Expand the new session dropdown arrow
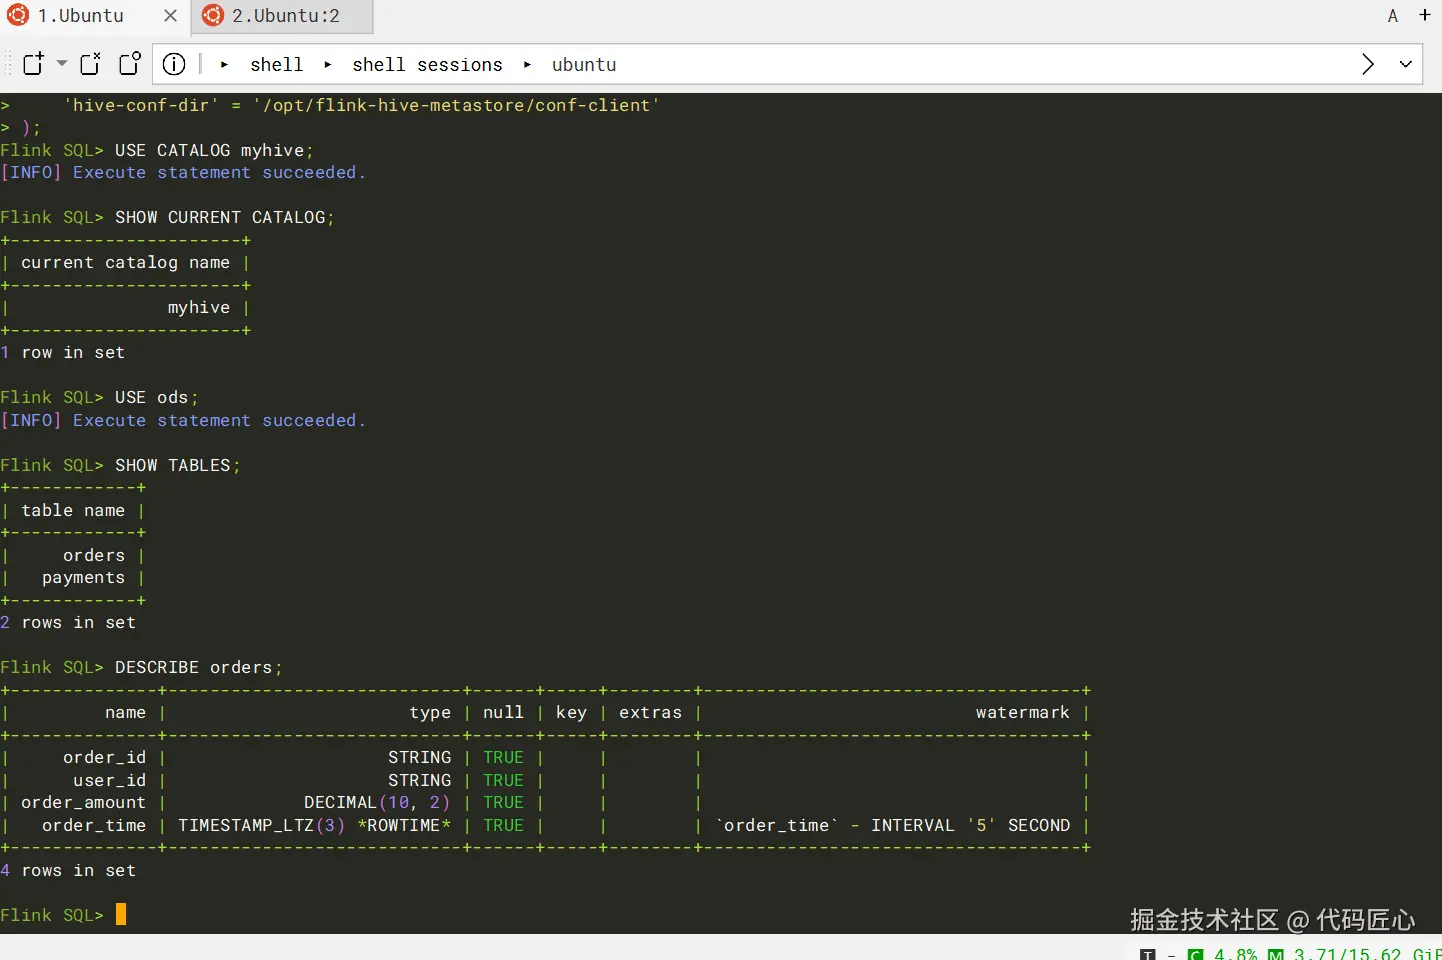This screenshot has width=1442, height=960. 62,63
